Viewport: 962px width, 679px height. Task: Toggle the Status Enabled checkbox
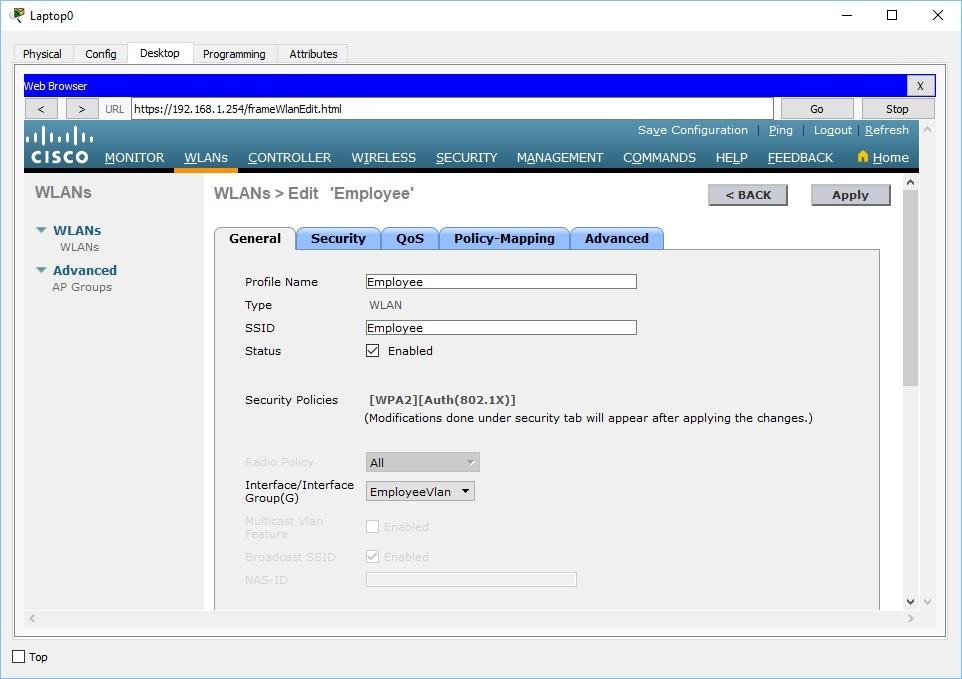click(372, 350)
